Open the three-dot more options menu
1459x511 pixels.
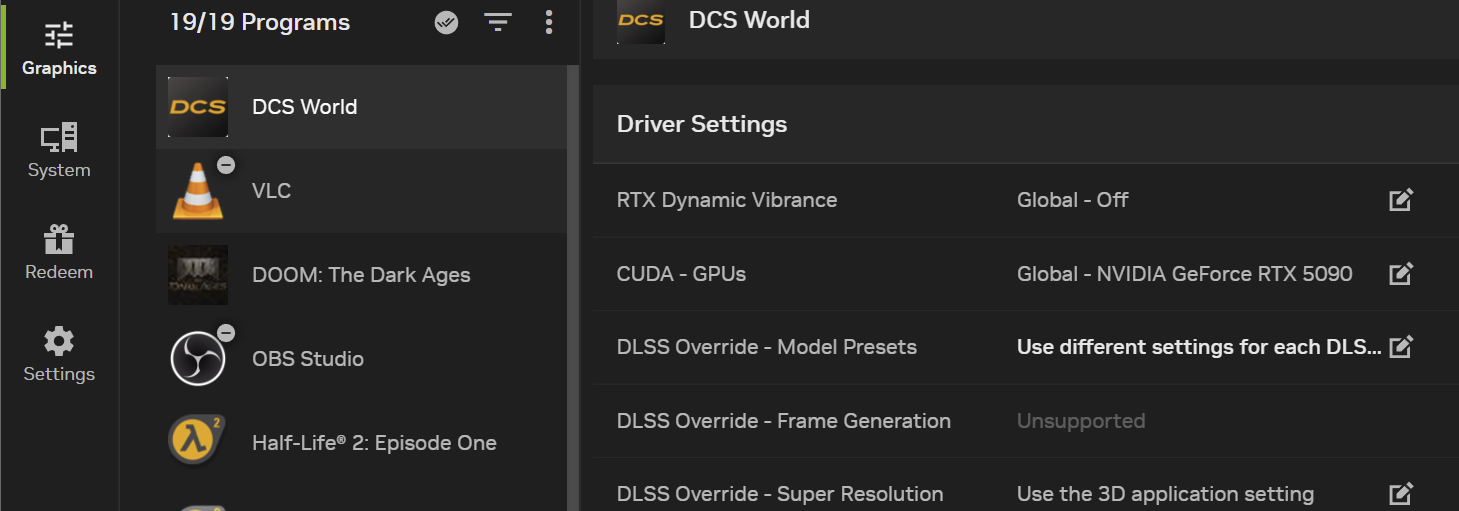549,22
